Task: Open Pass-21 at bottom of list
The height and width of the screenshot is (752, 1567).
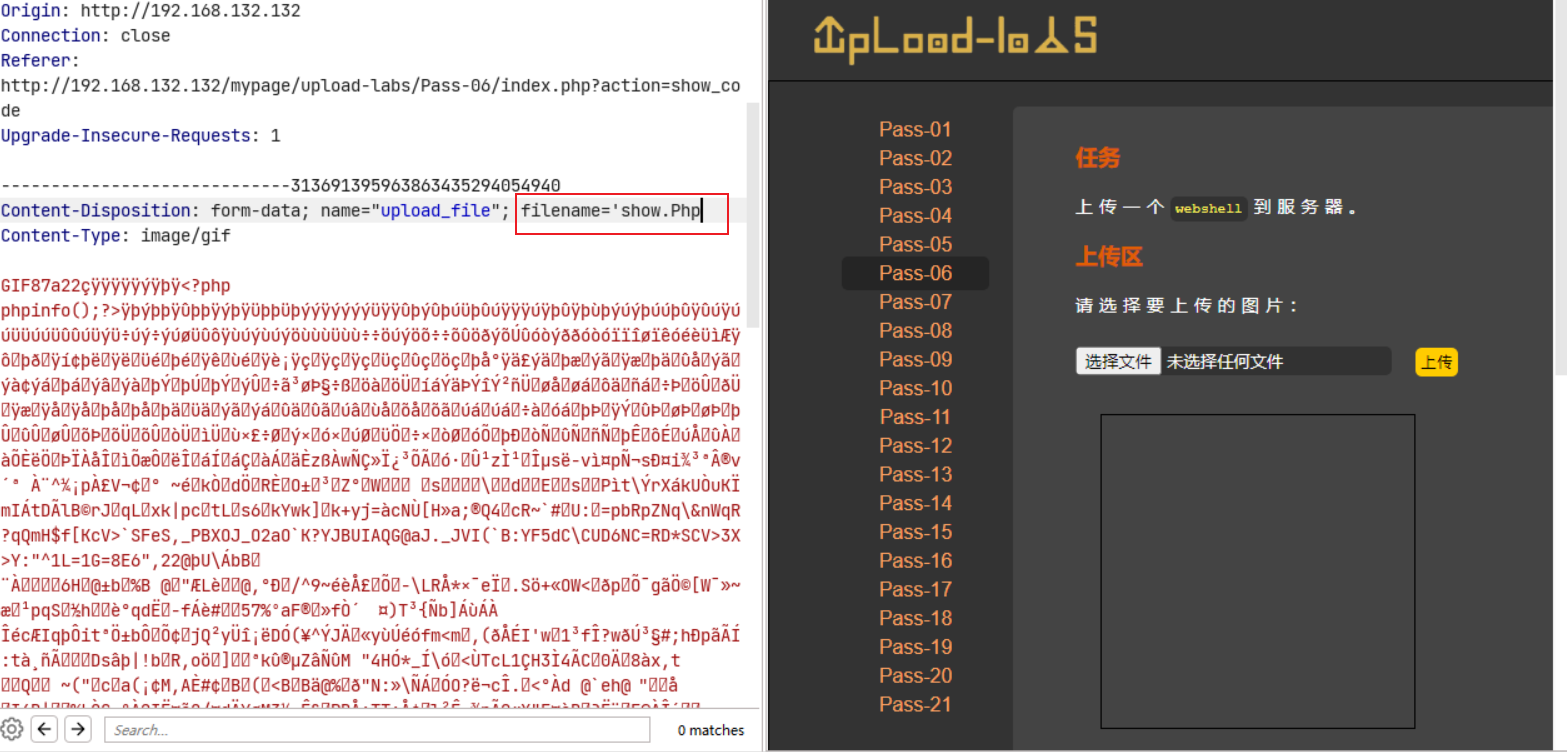Action: tap(915, 705)
